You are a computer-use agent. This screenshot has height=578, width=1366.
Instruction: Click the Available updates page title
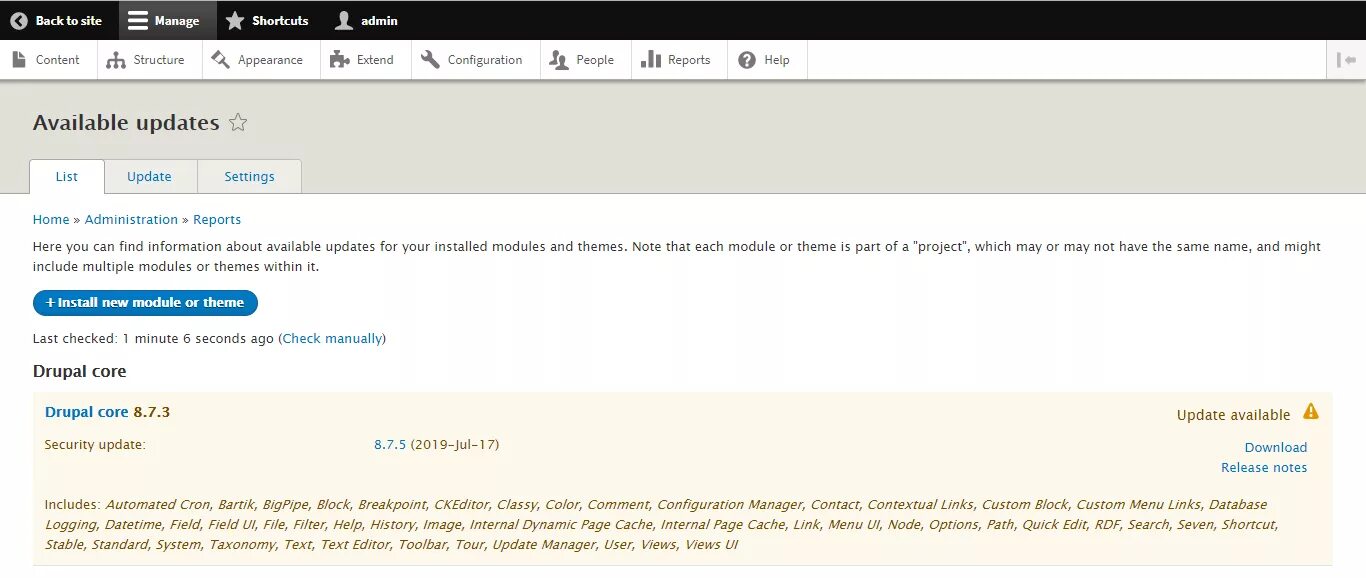pyautogui.click(x=126, y=123)
